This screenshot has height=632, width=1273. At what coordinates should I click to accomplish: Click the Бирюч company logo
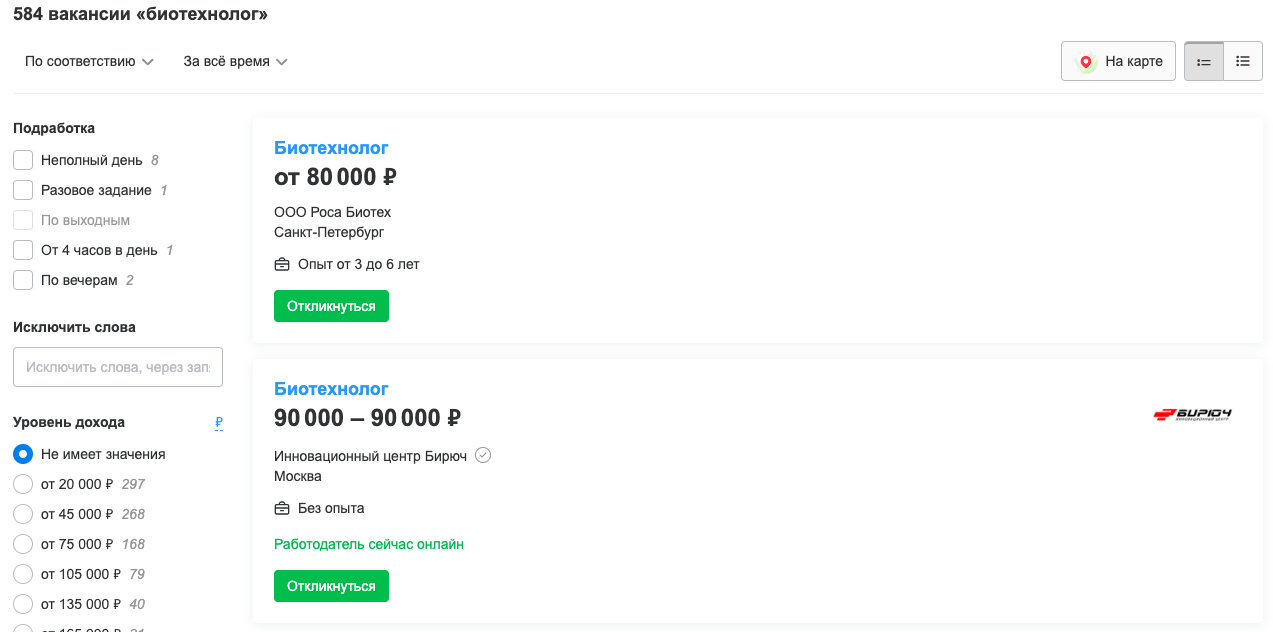1192,414
